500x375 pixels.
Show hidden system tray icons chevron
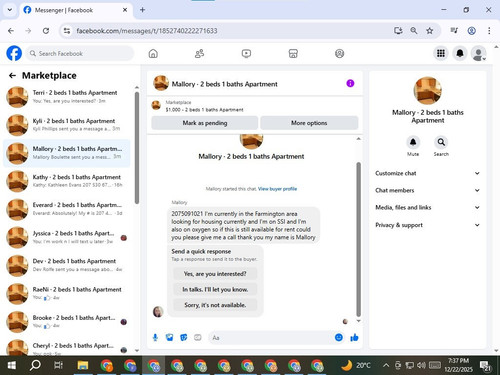pyautogui.click(x=386, y=365)
